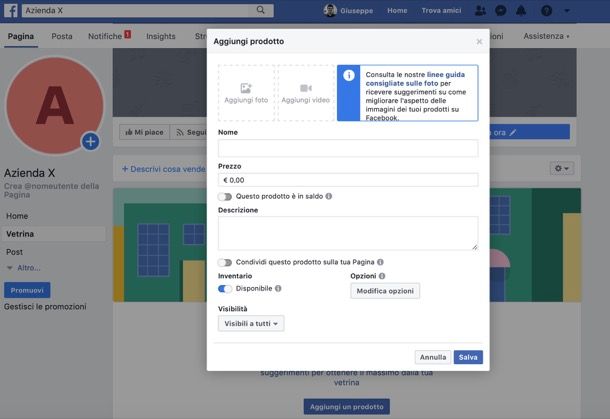Focus the Prezzo input field
This screenshot has width=610, height=419.
(348, 180)
